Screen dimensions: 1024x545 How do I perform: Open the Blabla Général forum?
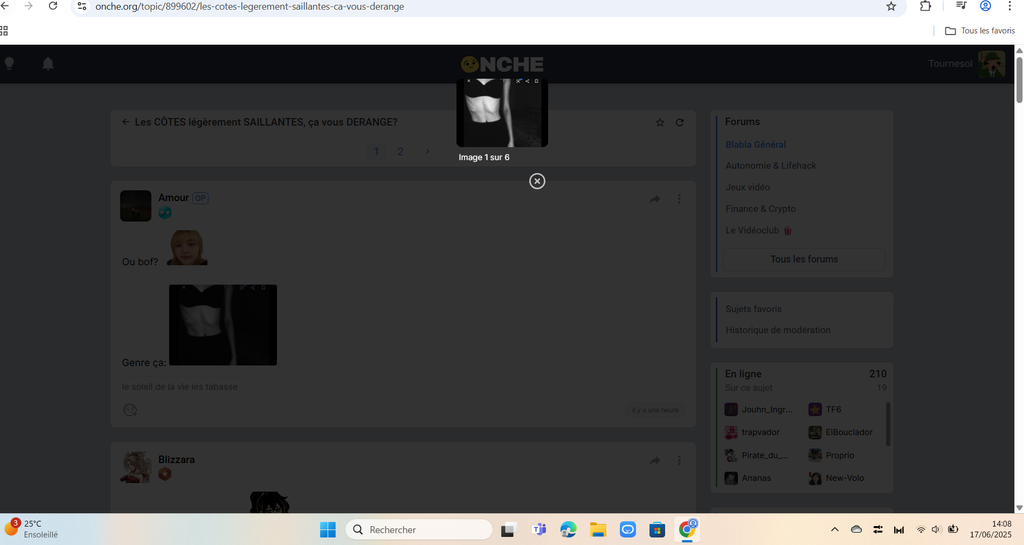[756, 144]
